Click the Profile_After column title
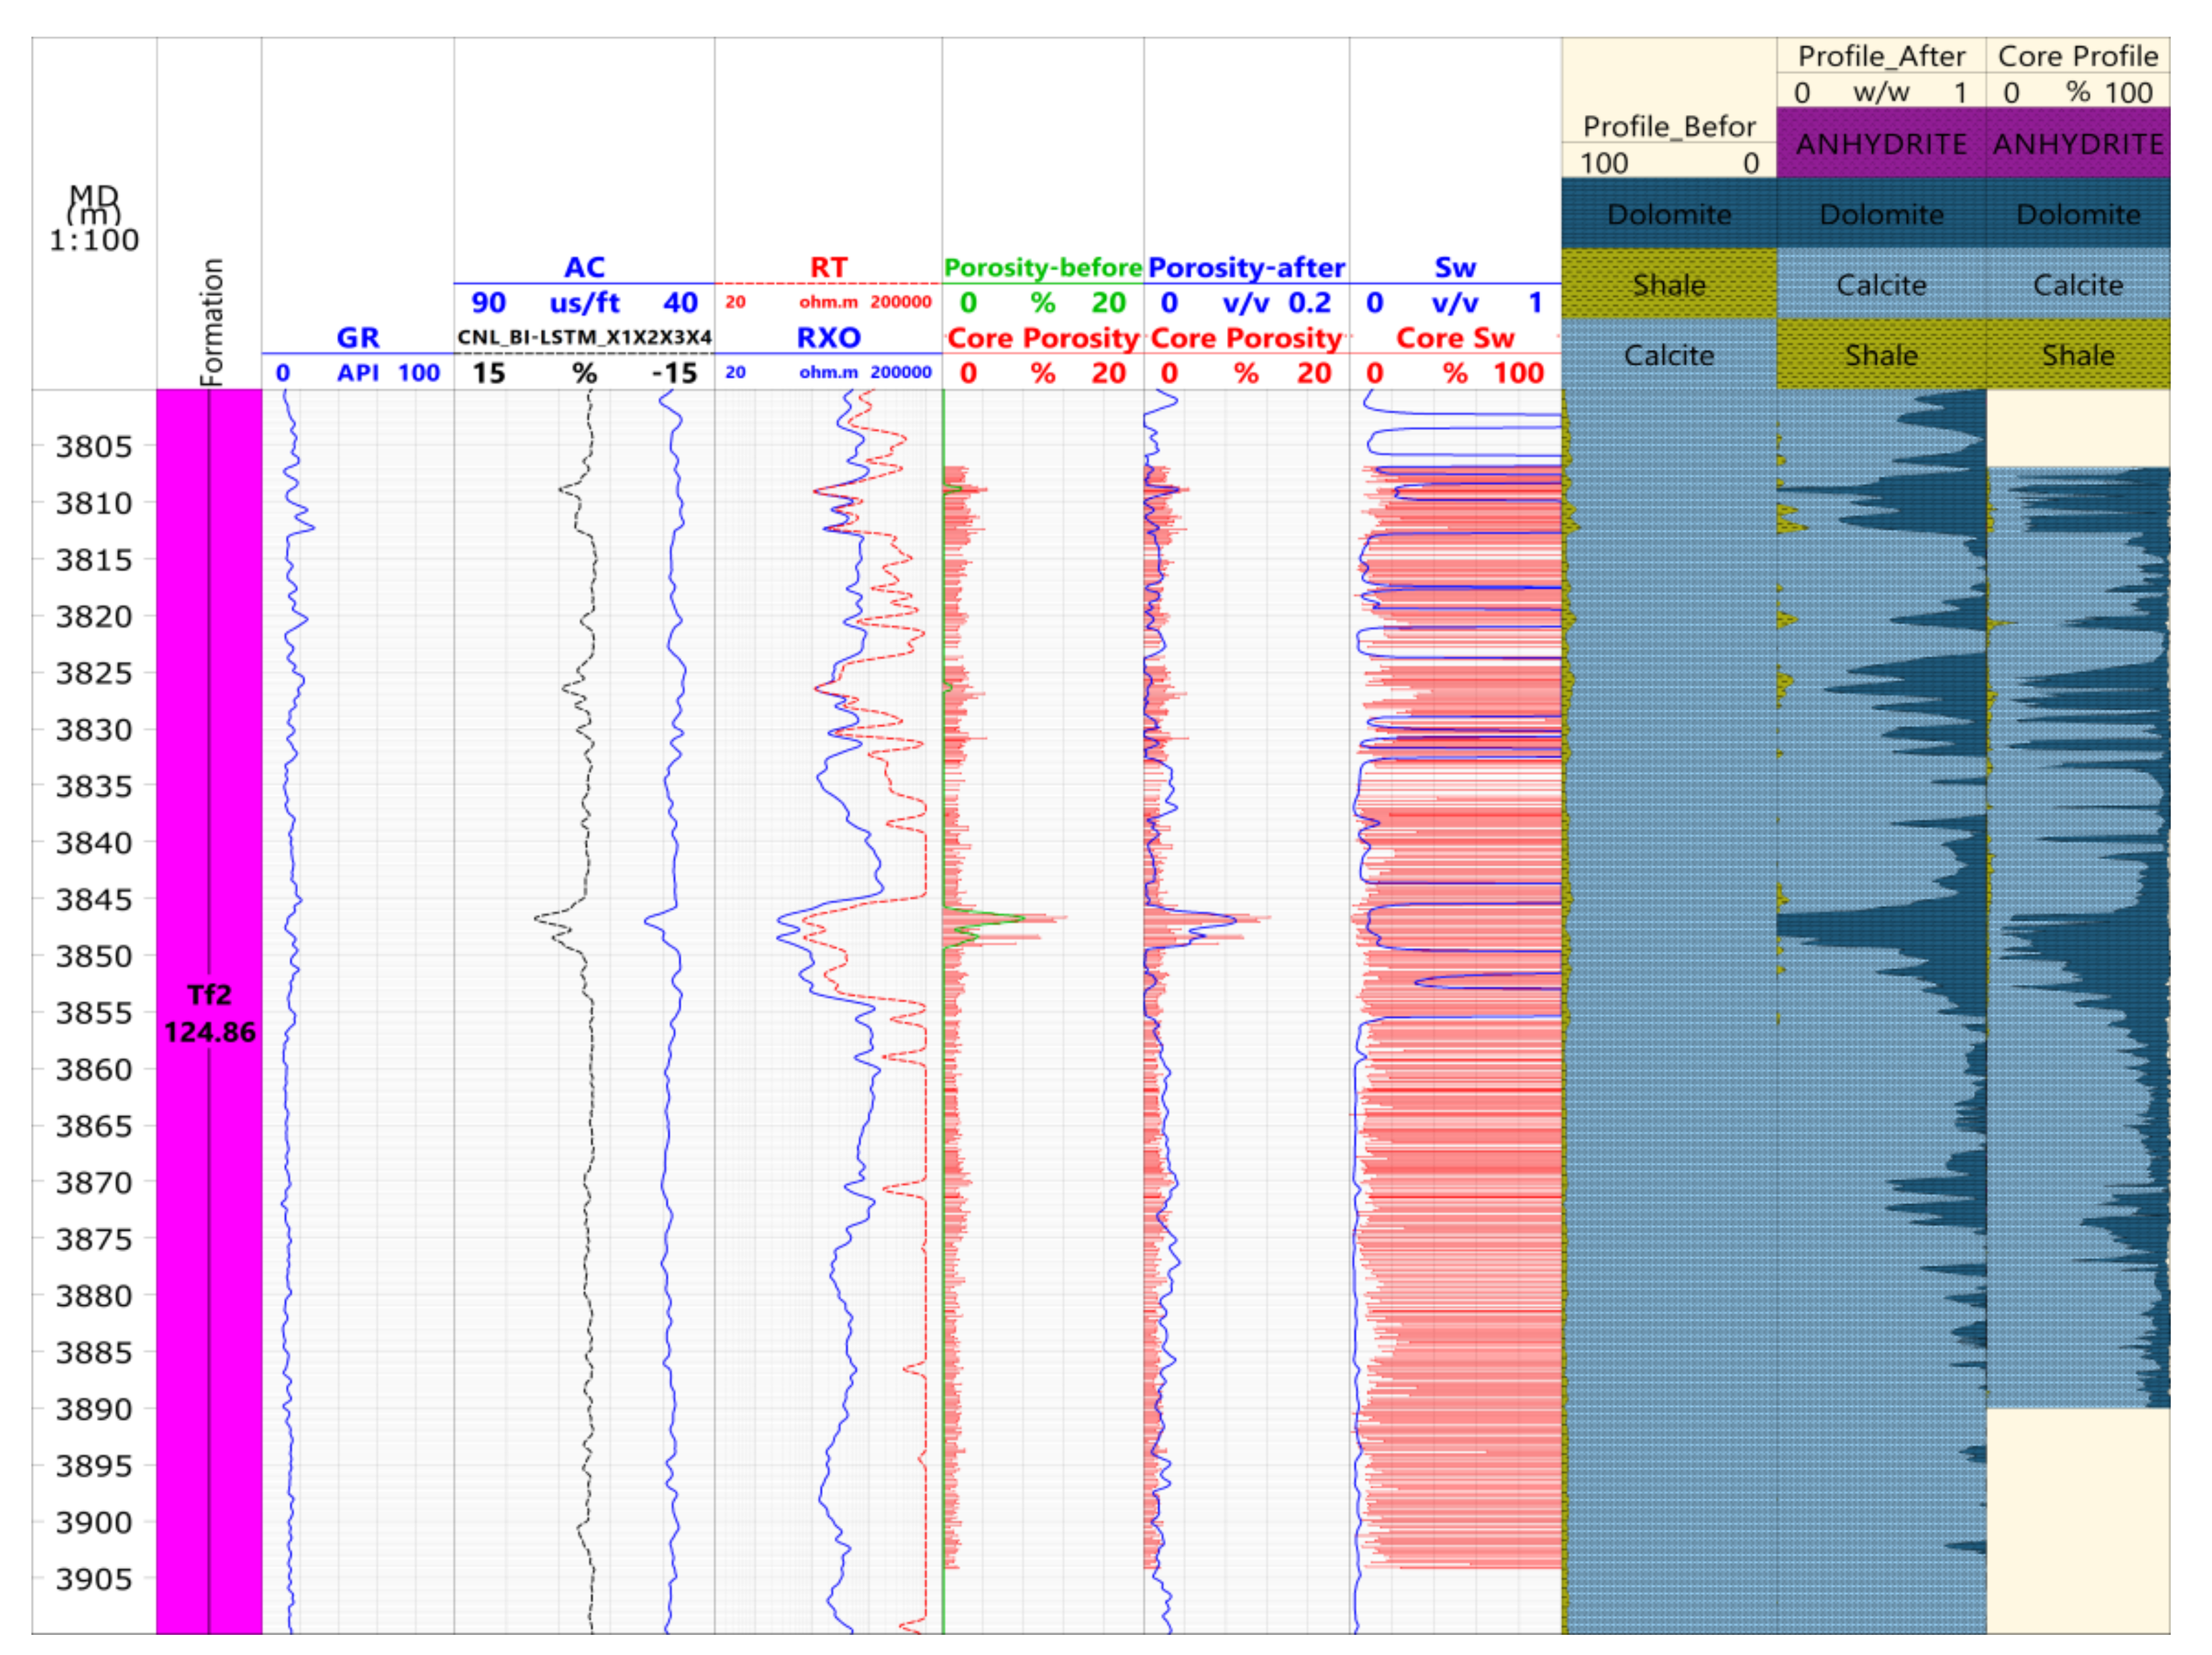The width and height of the screenshot is (2212, 1655). 1880,56
